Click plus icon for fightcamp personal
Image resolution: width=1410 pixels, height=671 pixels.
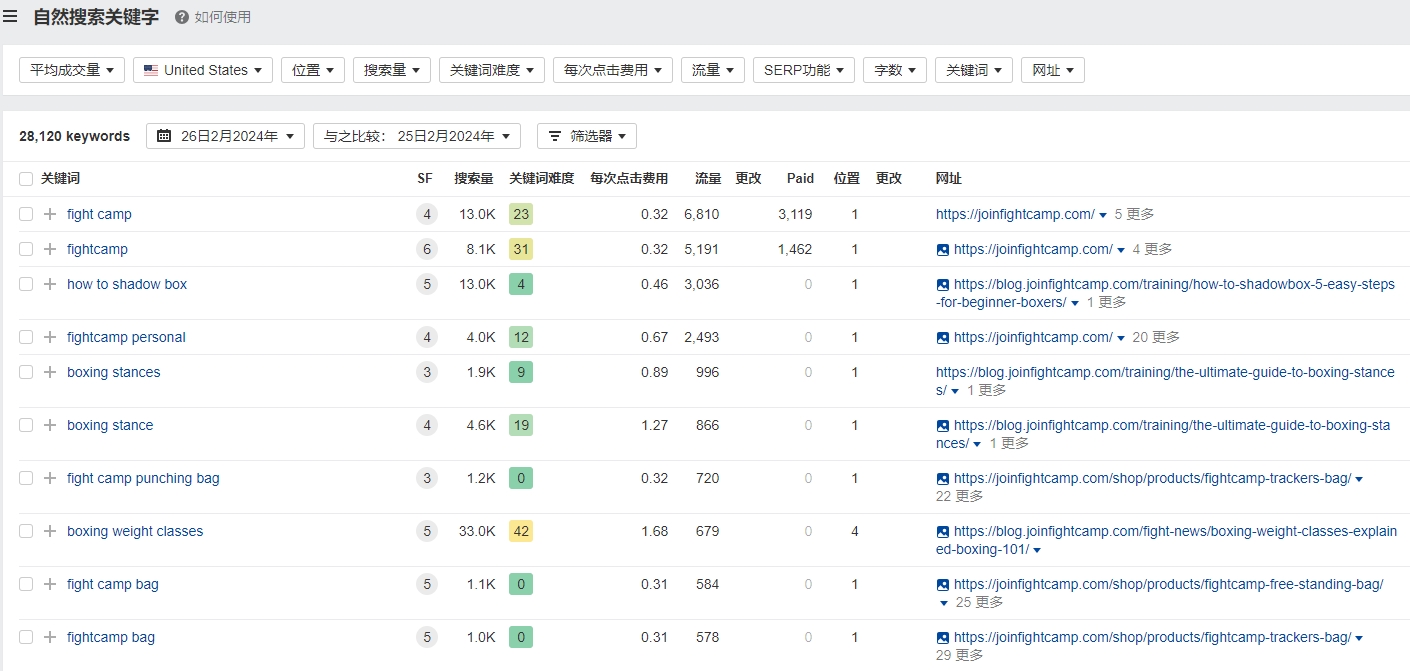[x=50, y=337]
